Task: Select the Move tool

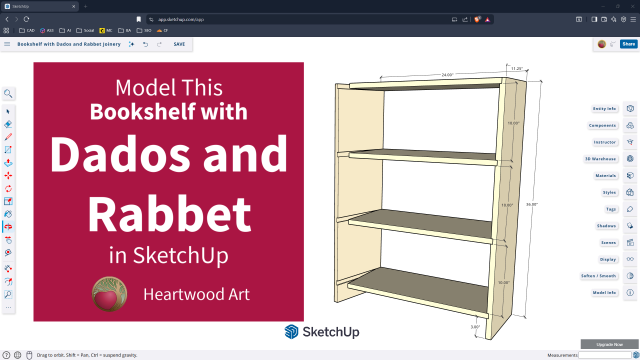Action: pos(8,176)
